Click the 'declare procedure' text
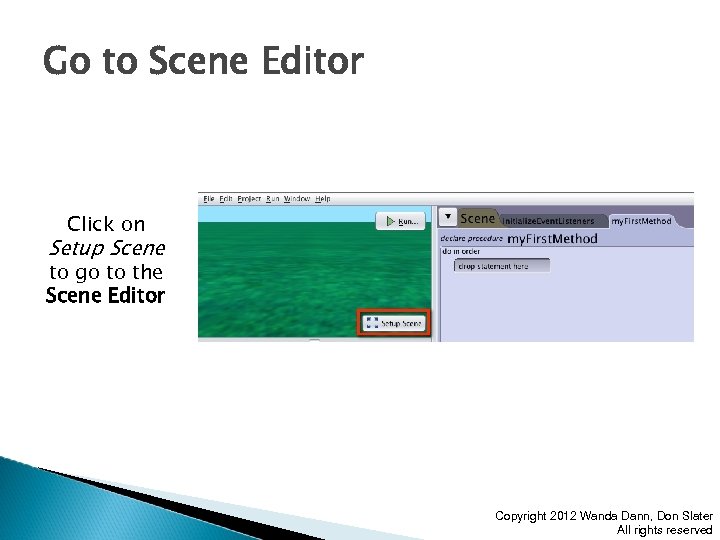The image size is (720, 540). click(471, 239)
